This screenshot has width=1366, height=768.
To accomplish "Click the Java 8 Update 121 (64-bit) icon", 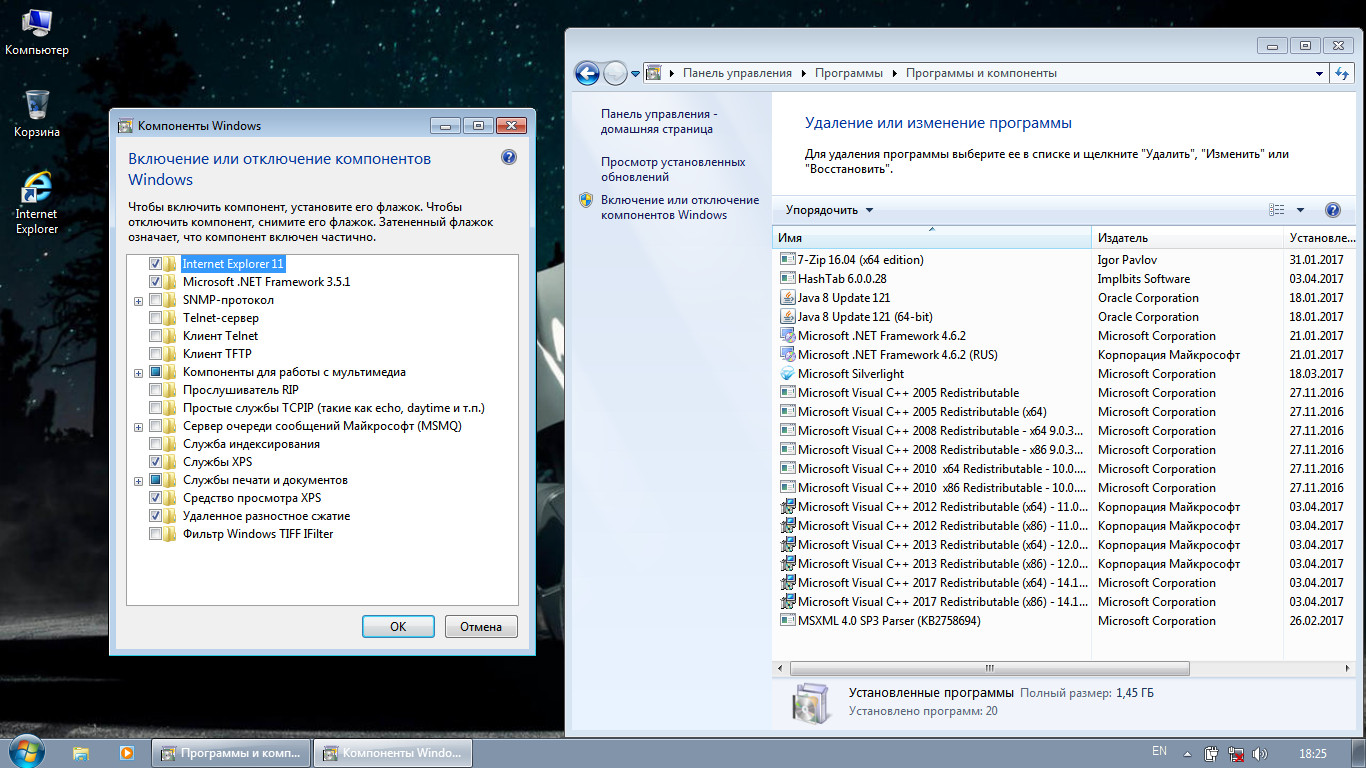I will pos(787,317).
